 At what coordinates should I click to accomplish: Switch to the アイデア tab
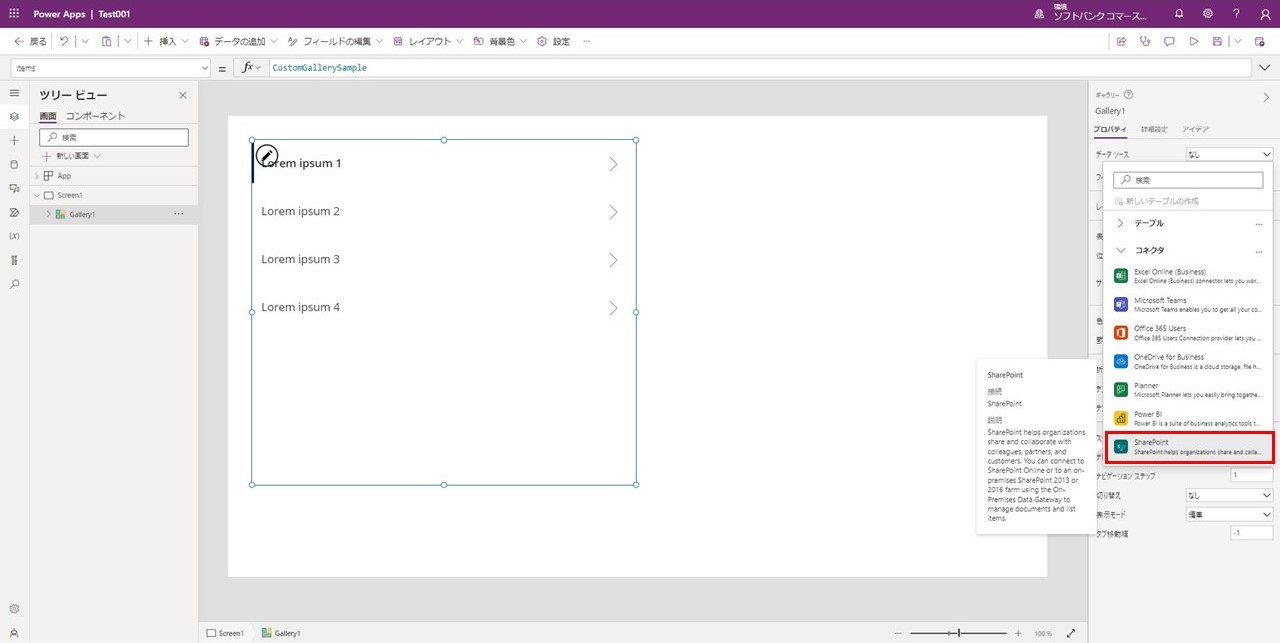click(1195, 129)
